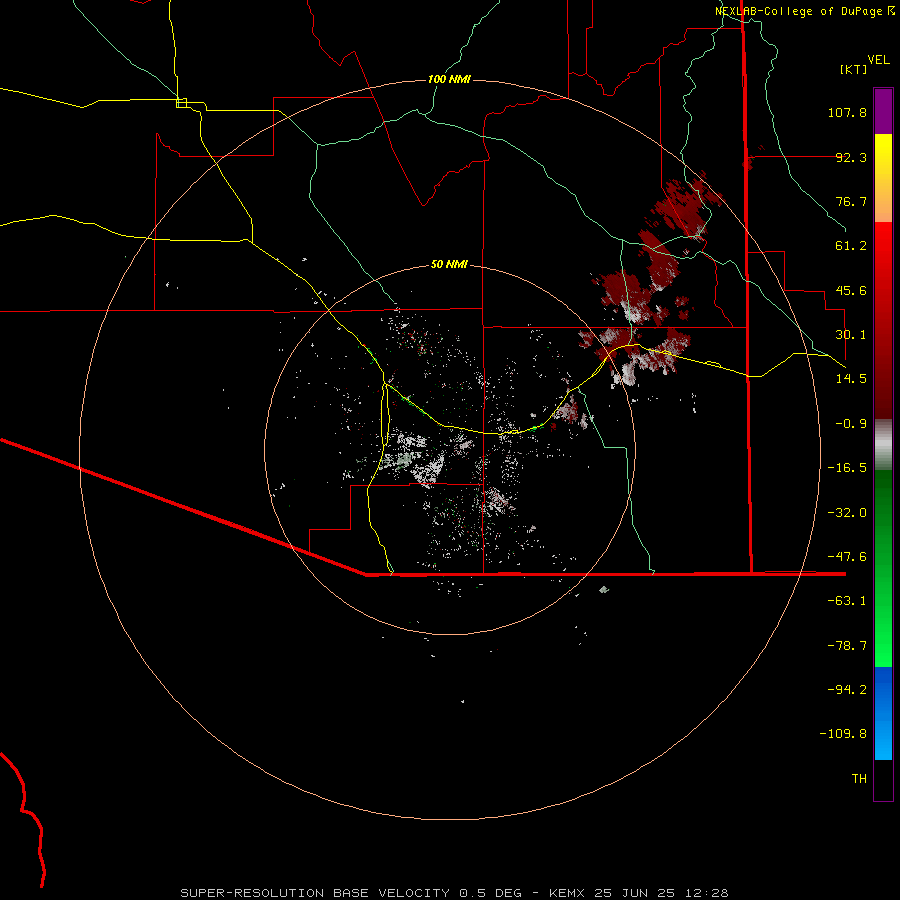This screenshot has height=900, width=900.
Task: Click the blue segment of the color bar
Action: (883, 713)
